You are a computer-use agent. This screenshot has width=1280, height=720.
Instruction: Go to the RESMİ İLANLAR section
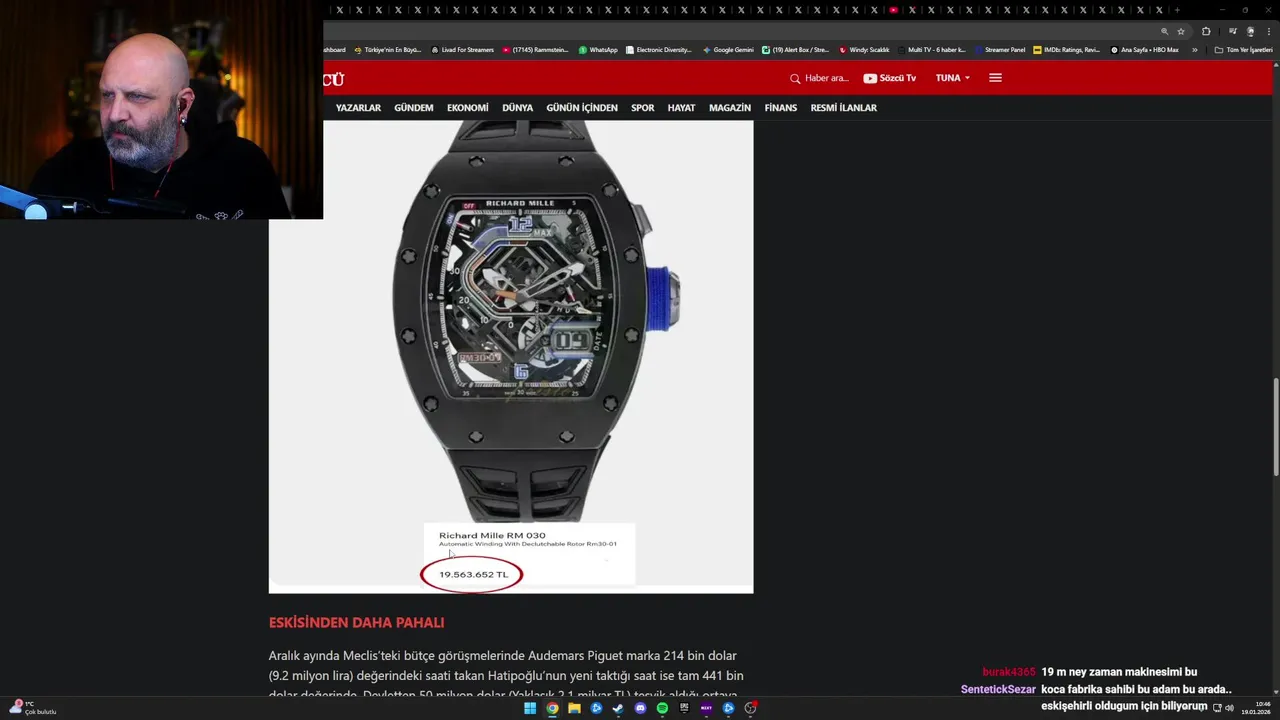coord(844,108)
